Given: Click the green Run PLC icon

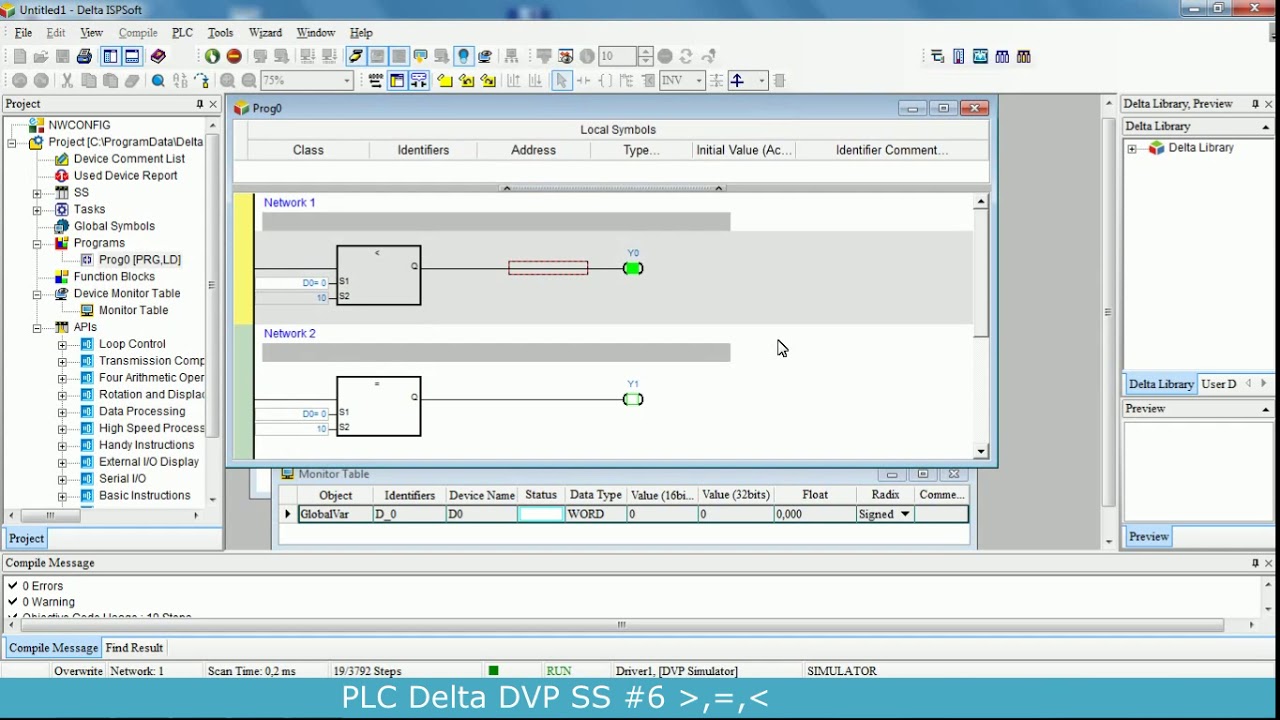Looking at the screenshot, I should coord(212,56).
